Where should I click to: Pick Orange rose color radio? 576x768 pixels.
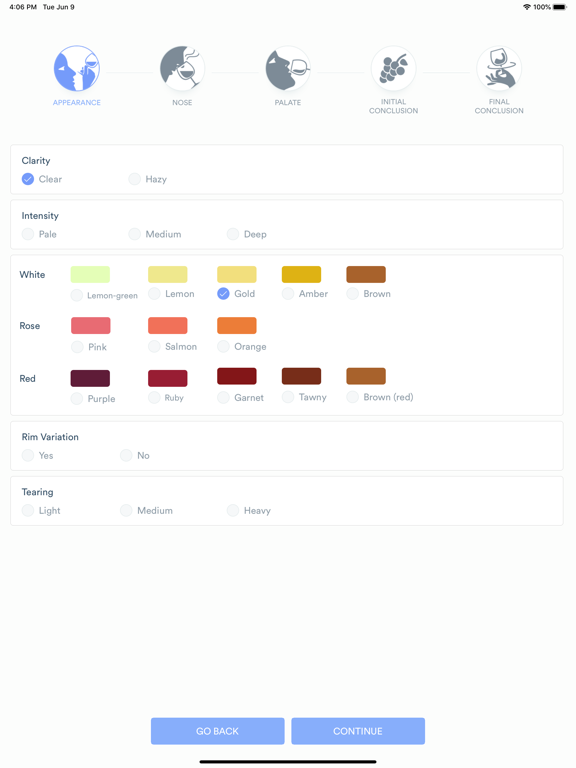[x=223, y=347]
